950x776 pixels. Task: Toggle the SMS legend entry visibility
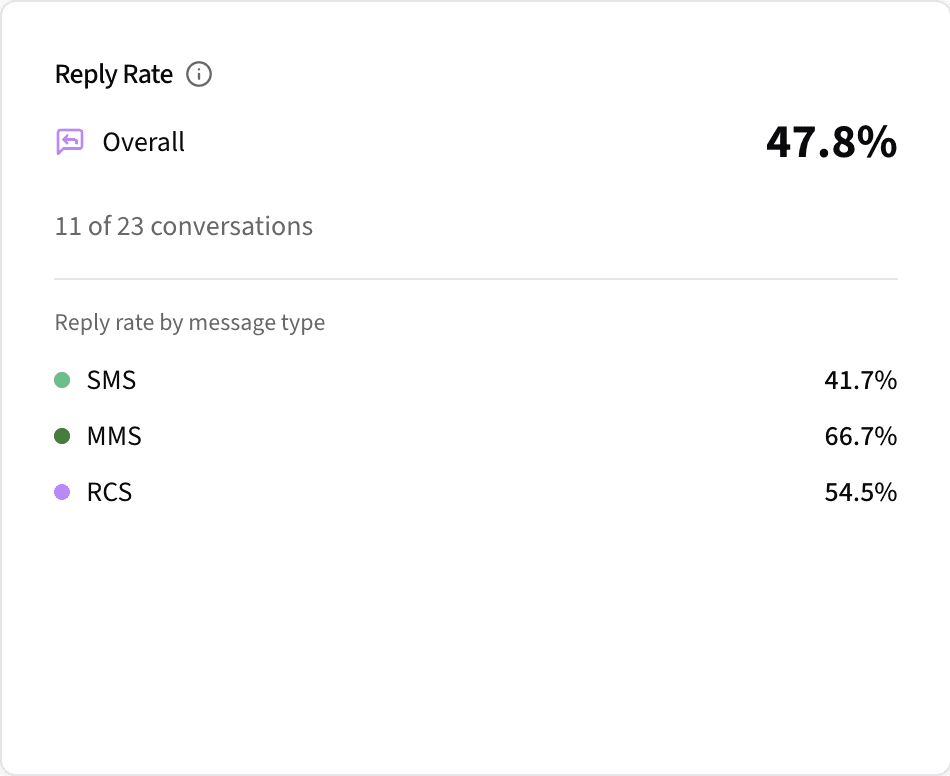coord(111,380)
